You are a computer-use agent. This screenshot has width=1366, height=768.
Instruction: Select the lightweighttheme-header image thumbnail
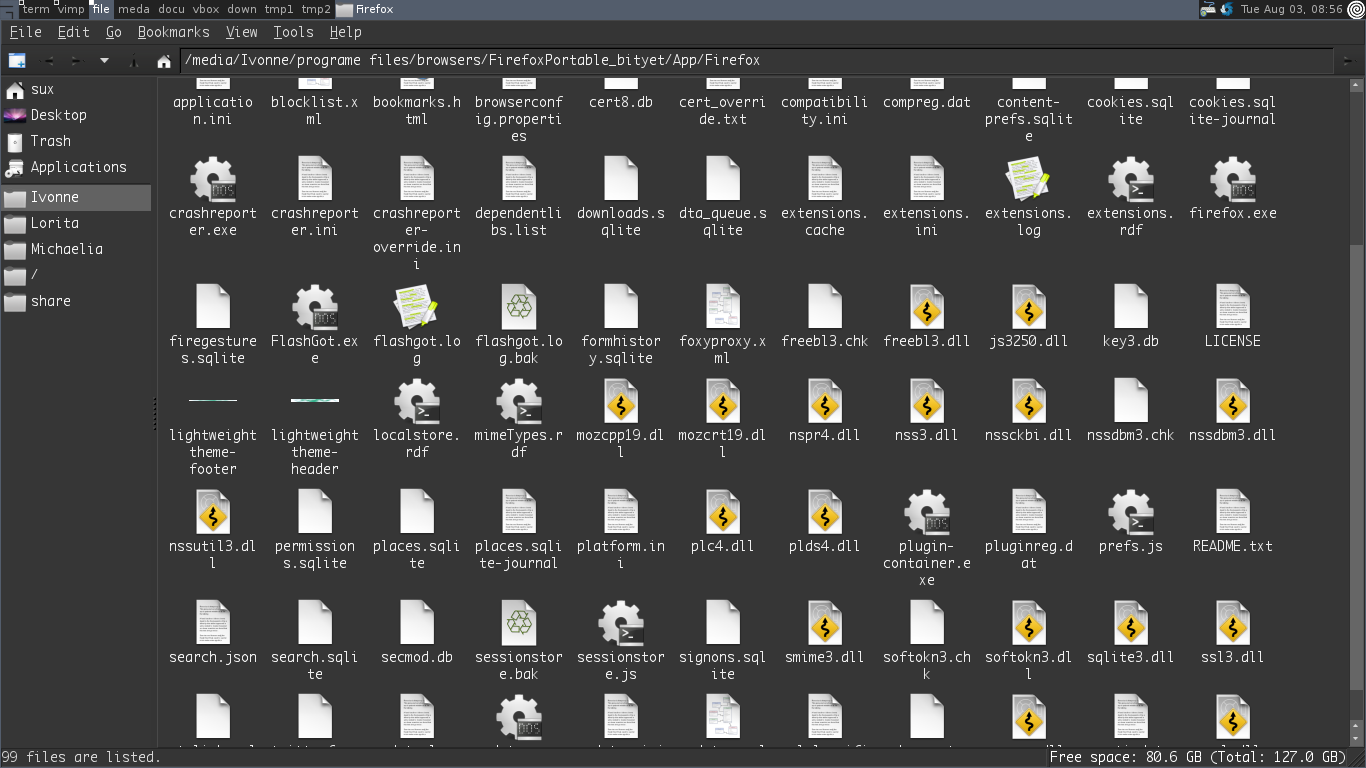click(315, 400)
